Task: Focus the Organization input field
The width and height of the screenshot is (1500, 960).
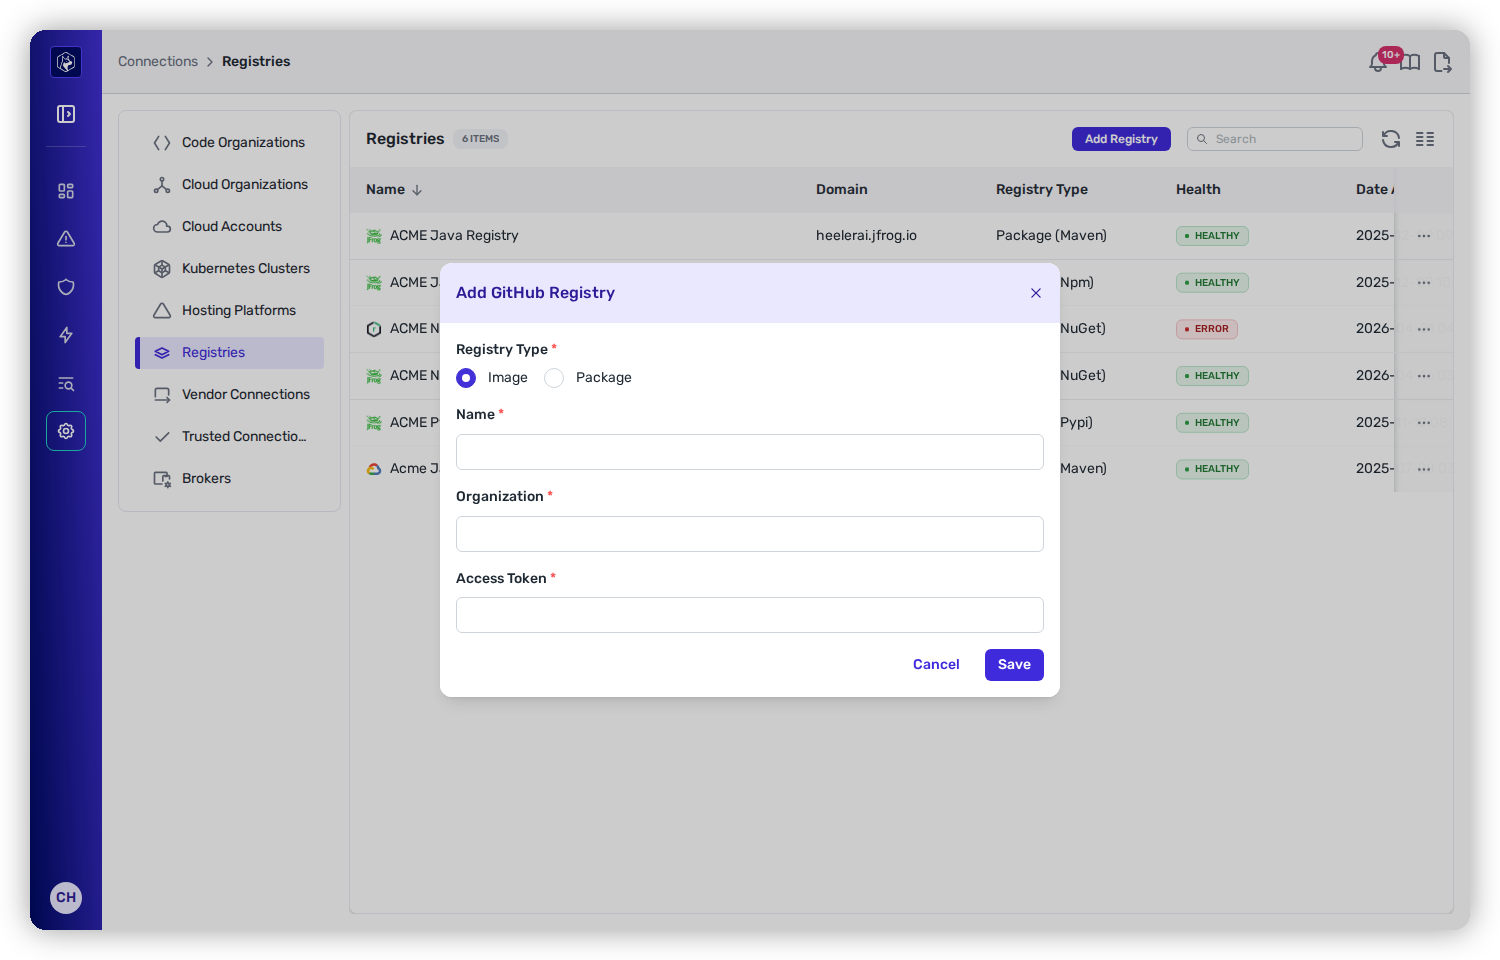Action: (750, 534)
